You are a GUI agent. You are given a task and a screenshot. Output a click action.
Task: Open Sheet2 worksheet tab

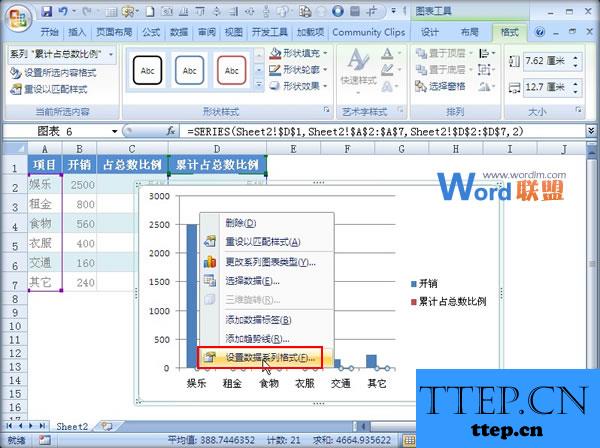click(x=72, y=426)
